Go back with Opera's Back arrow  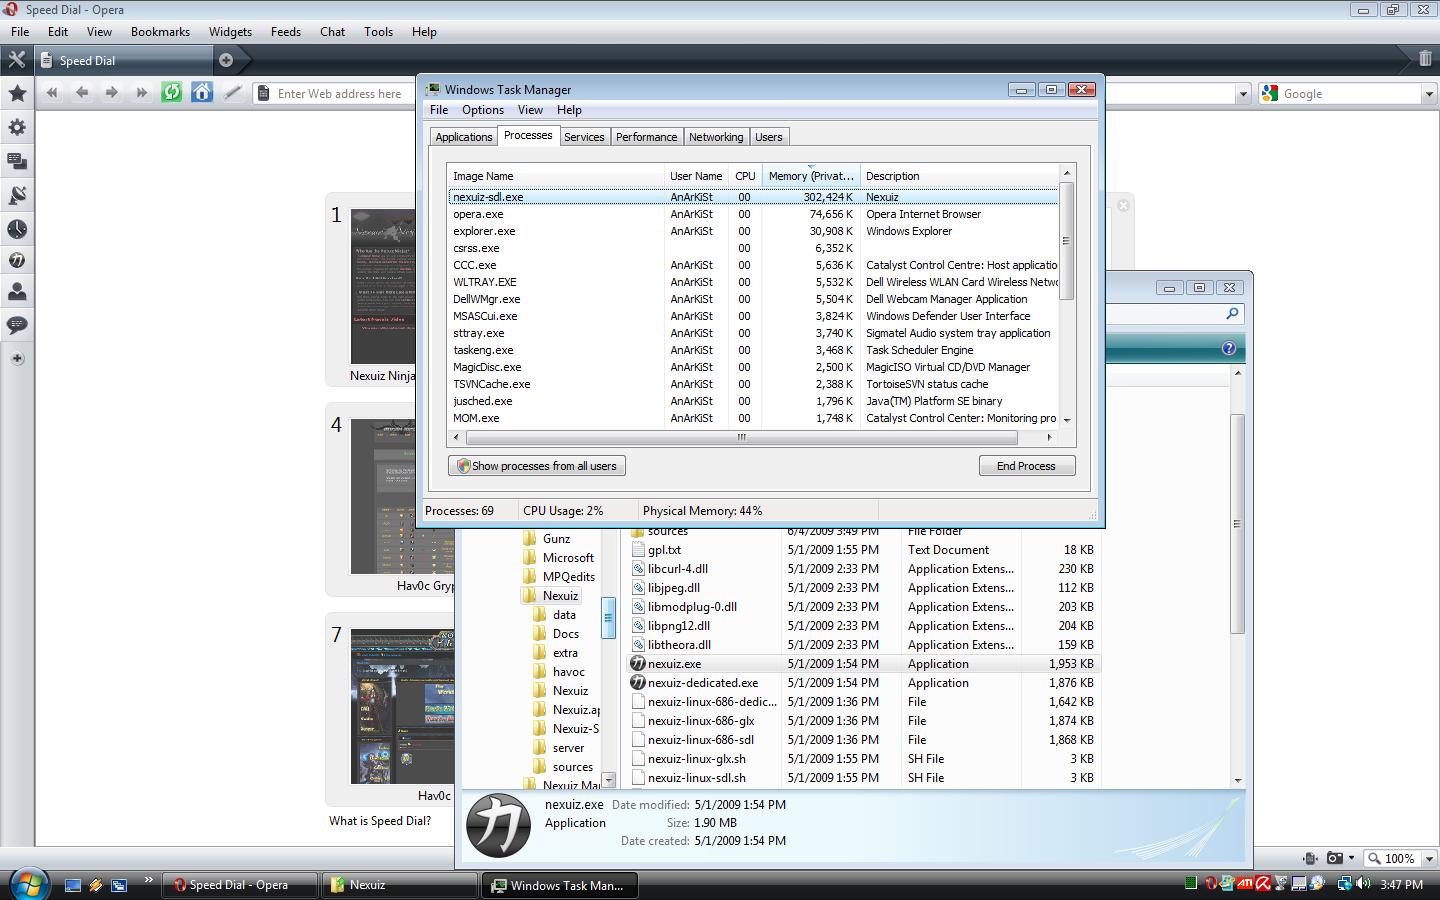click(x=82, y=93)
